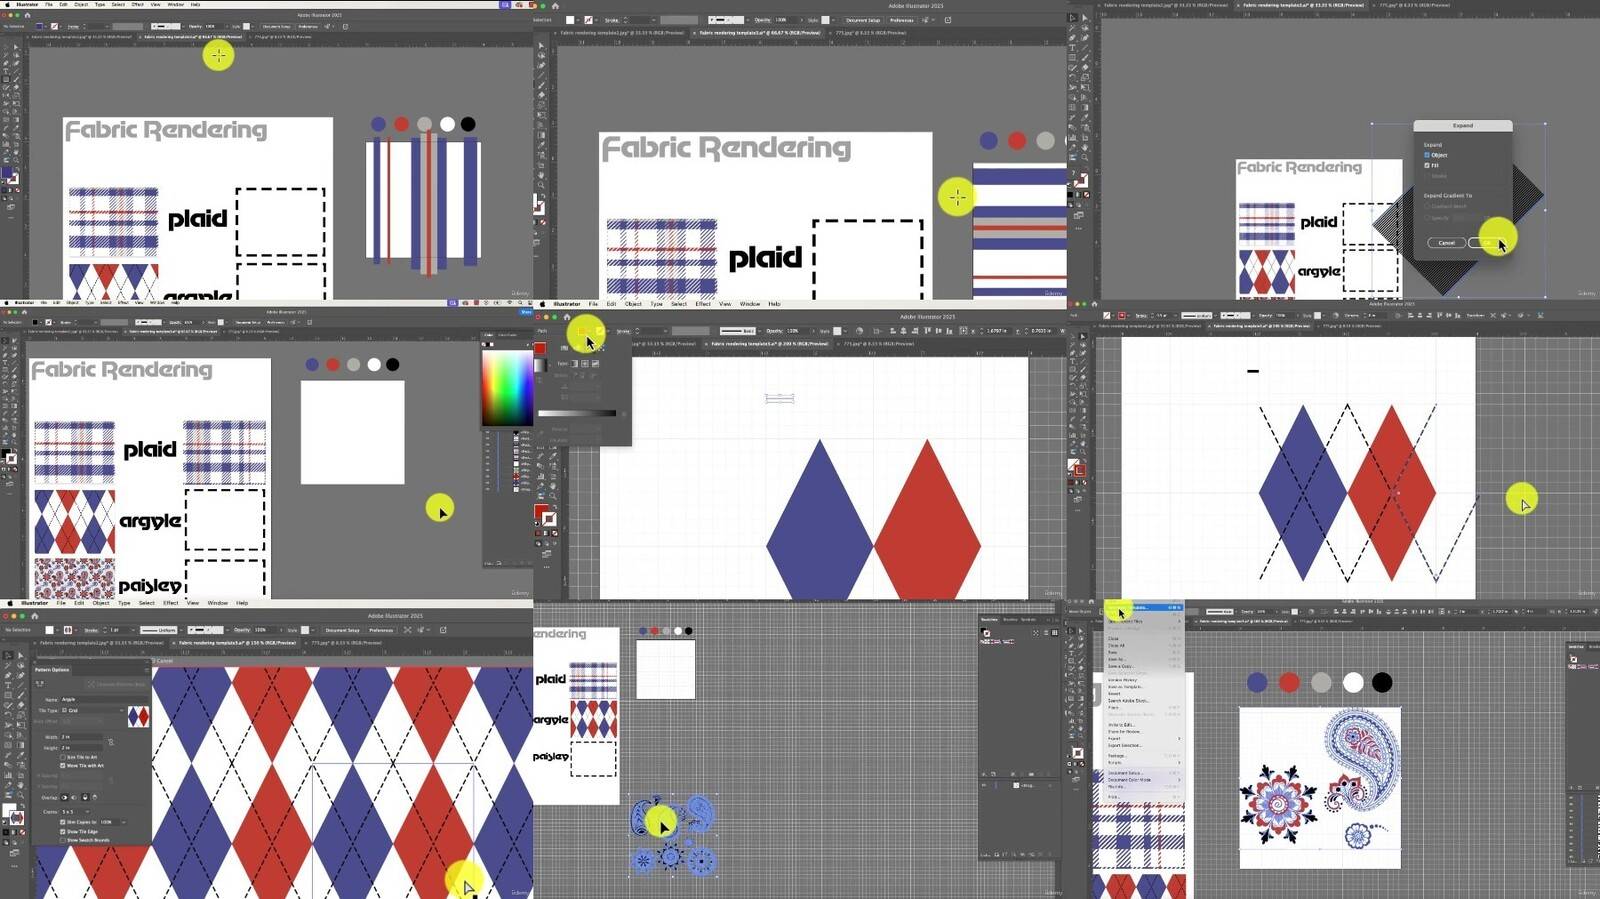Image resolution: width=1600 pixels, height=899 pixels.
Task: Click Home icon in Pattern Options window
Action: point(35,616)
